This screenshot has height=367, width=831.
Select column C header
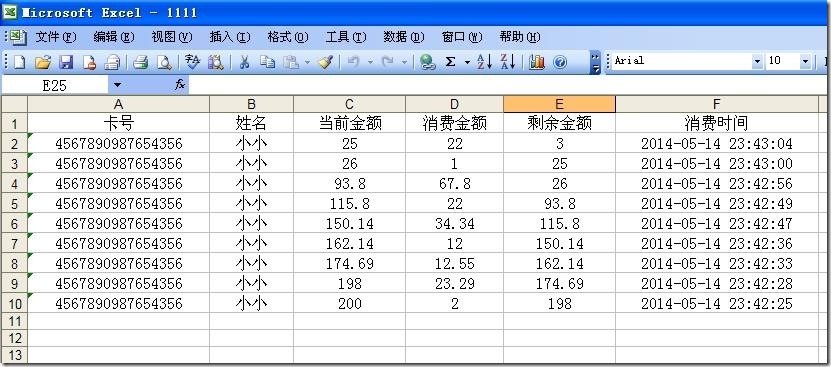click(349, 104)
